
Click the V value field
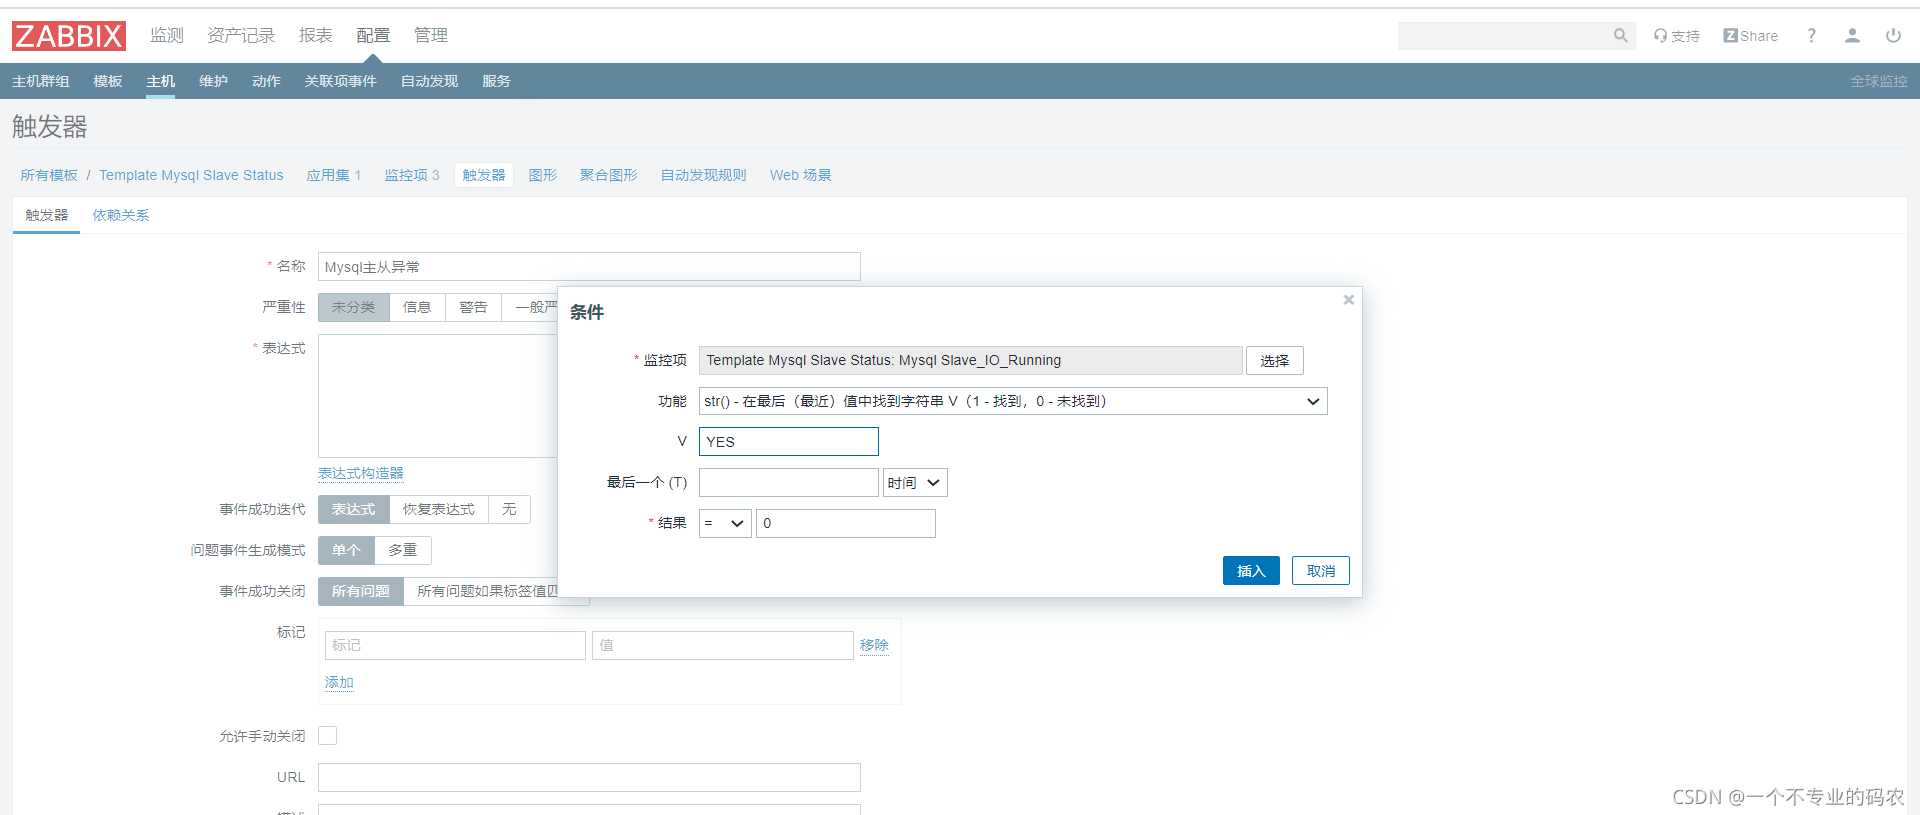click(788, 442)
